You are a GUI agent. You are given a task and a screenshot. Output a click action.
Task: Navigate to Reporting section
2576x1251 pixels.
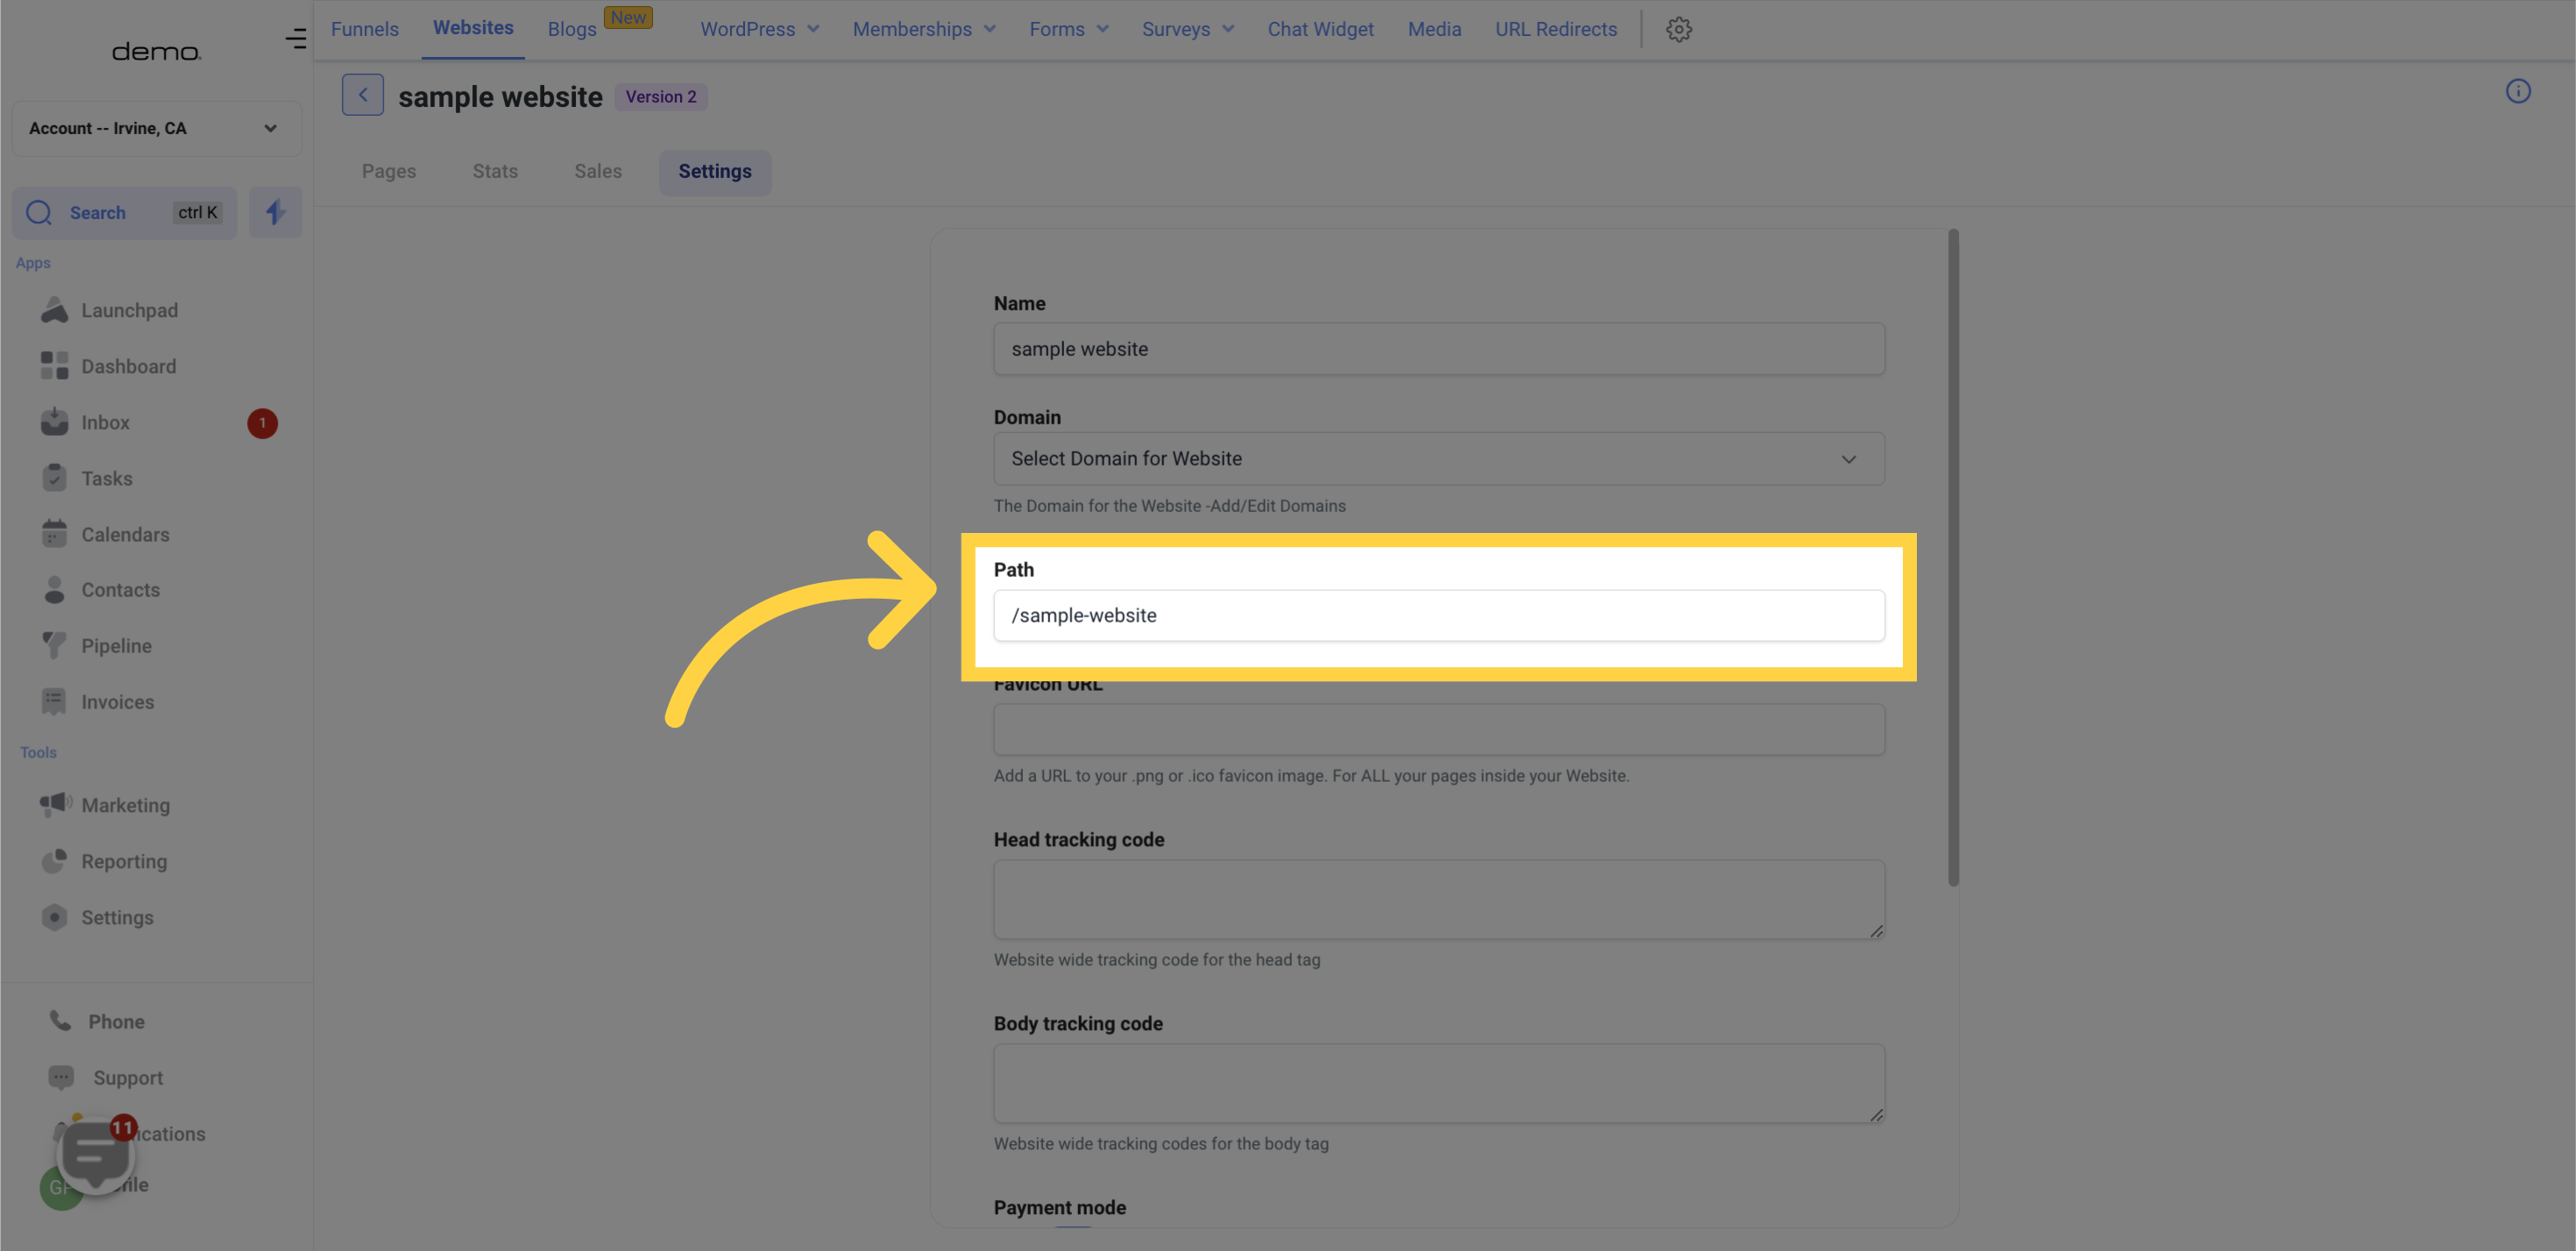(x=124, y=862)
